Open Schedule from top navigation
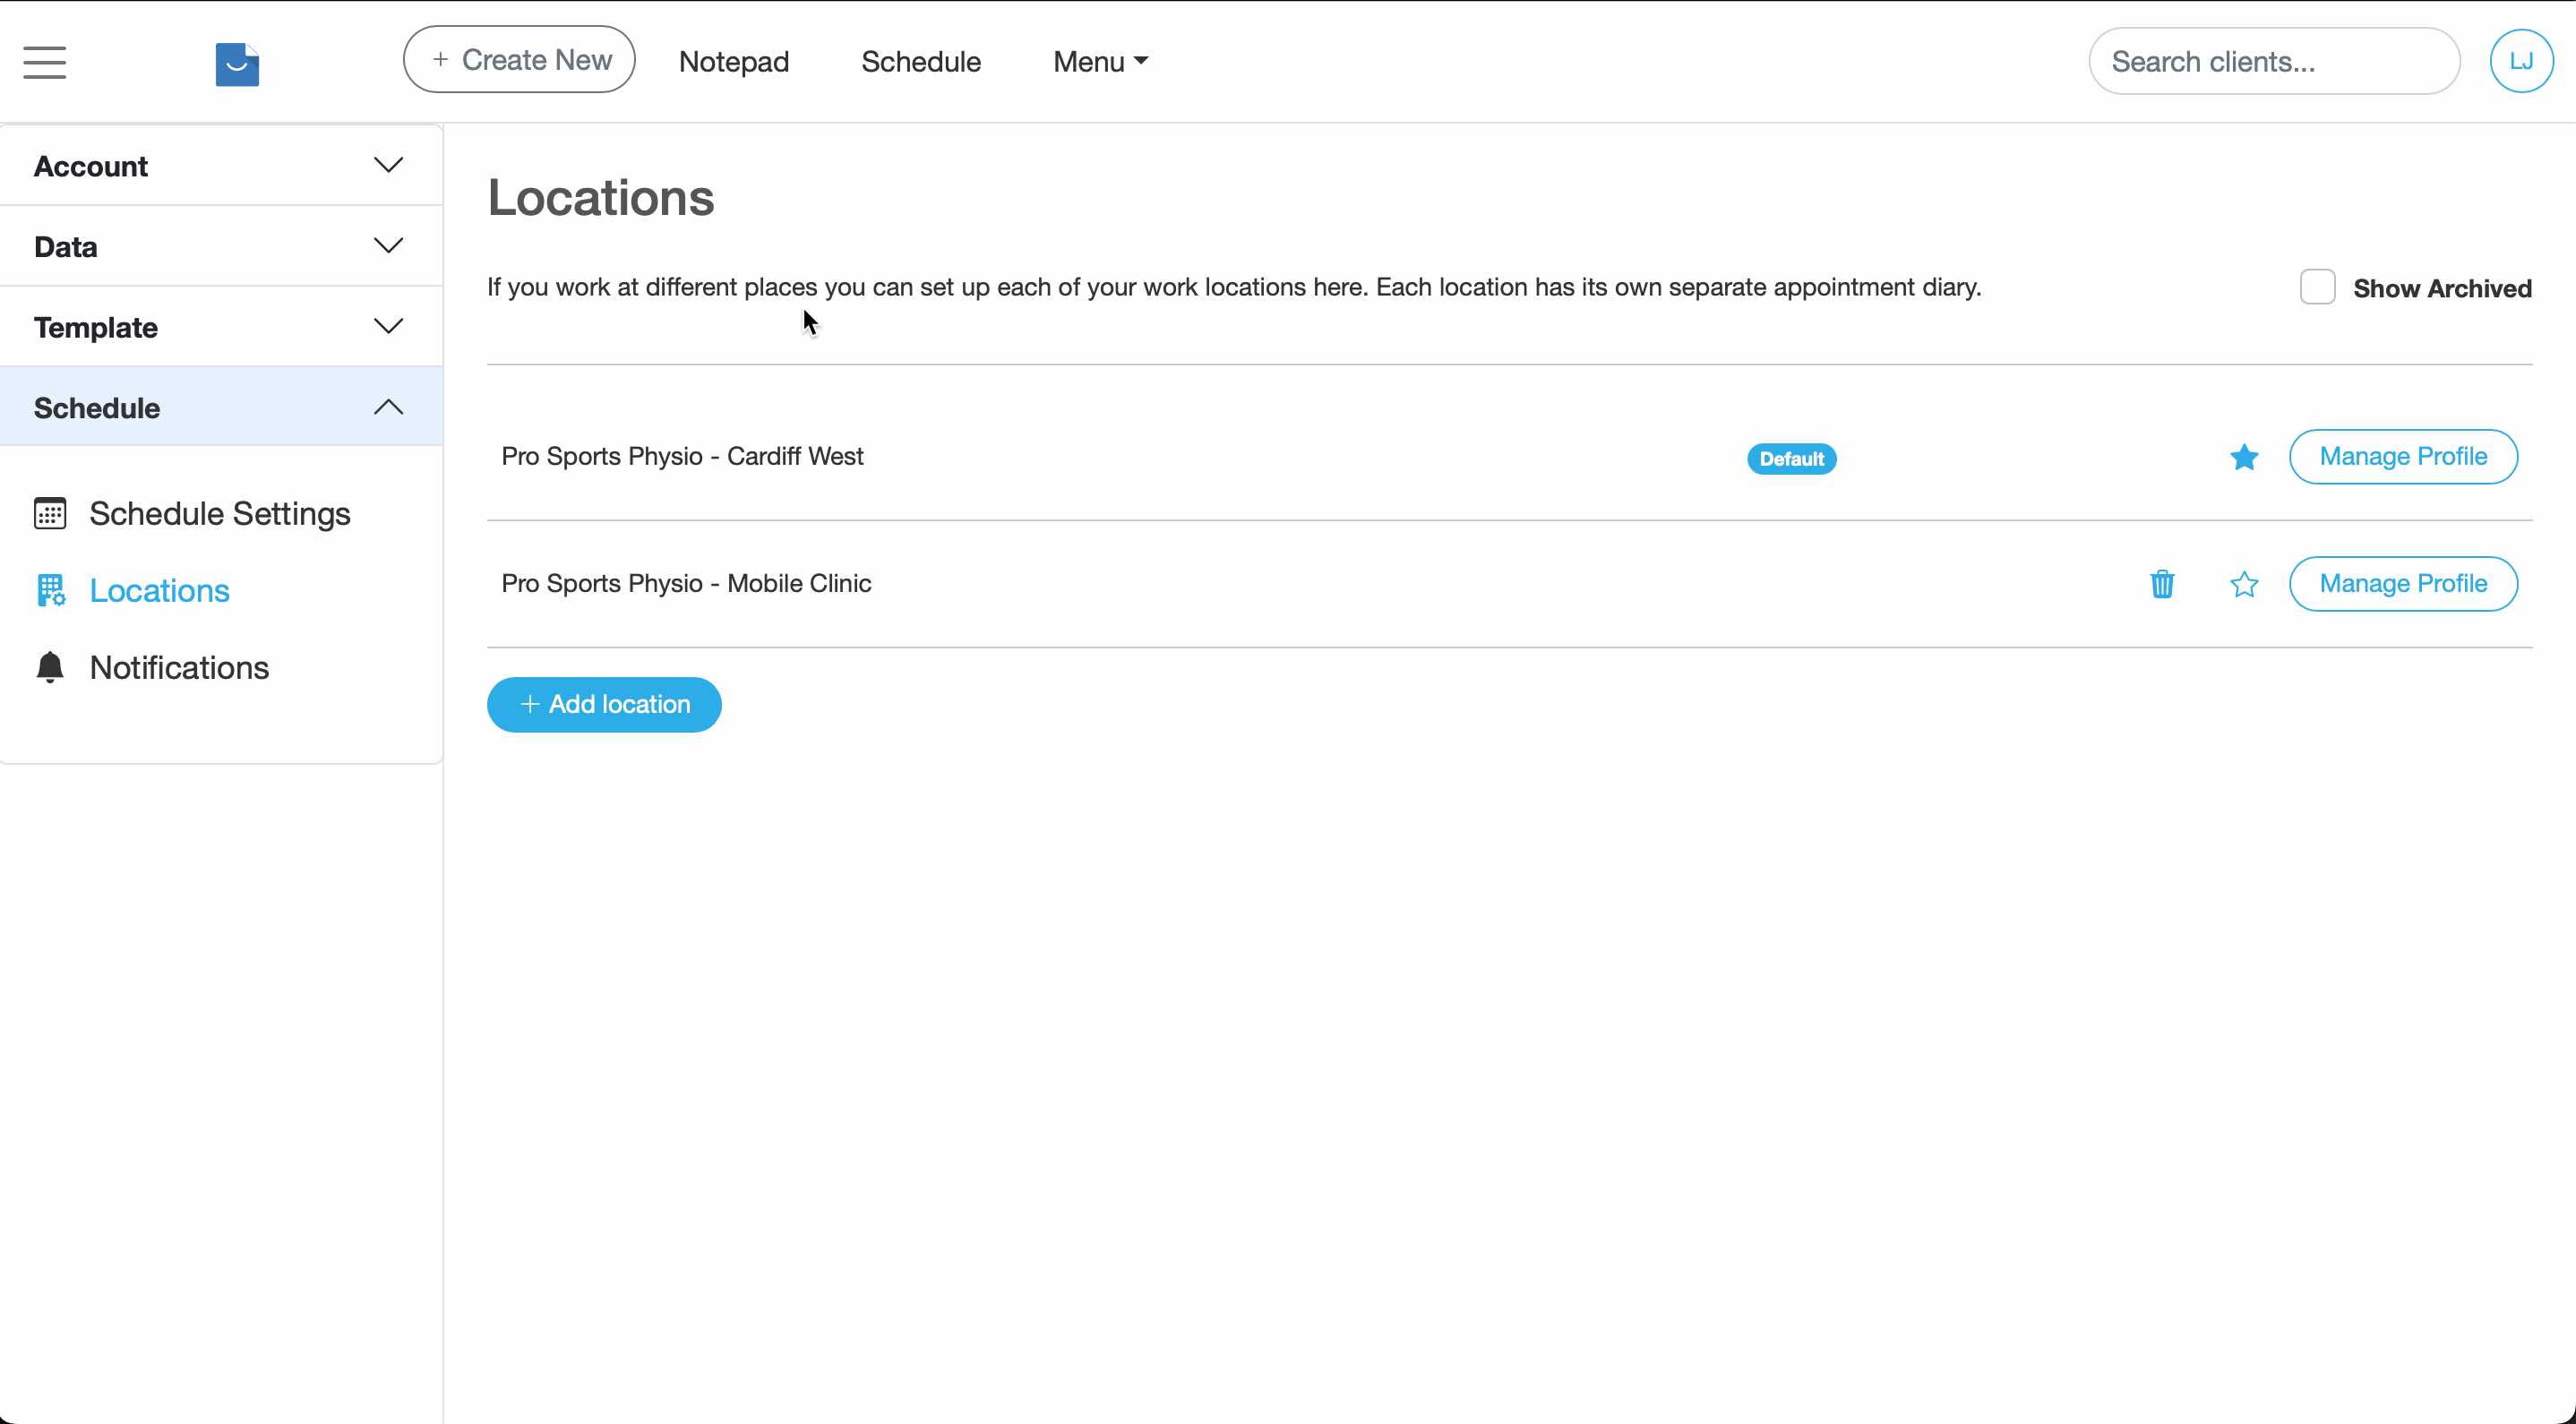 pos(920,61)
